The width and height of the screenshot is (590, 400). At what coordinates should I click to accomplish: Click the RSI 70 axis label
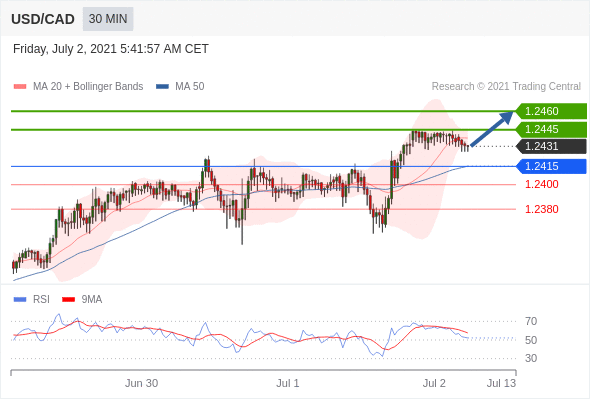tap(531, 321)
